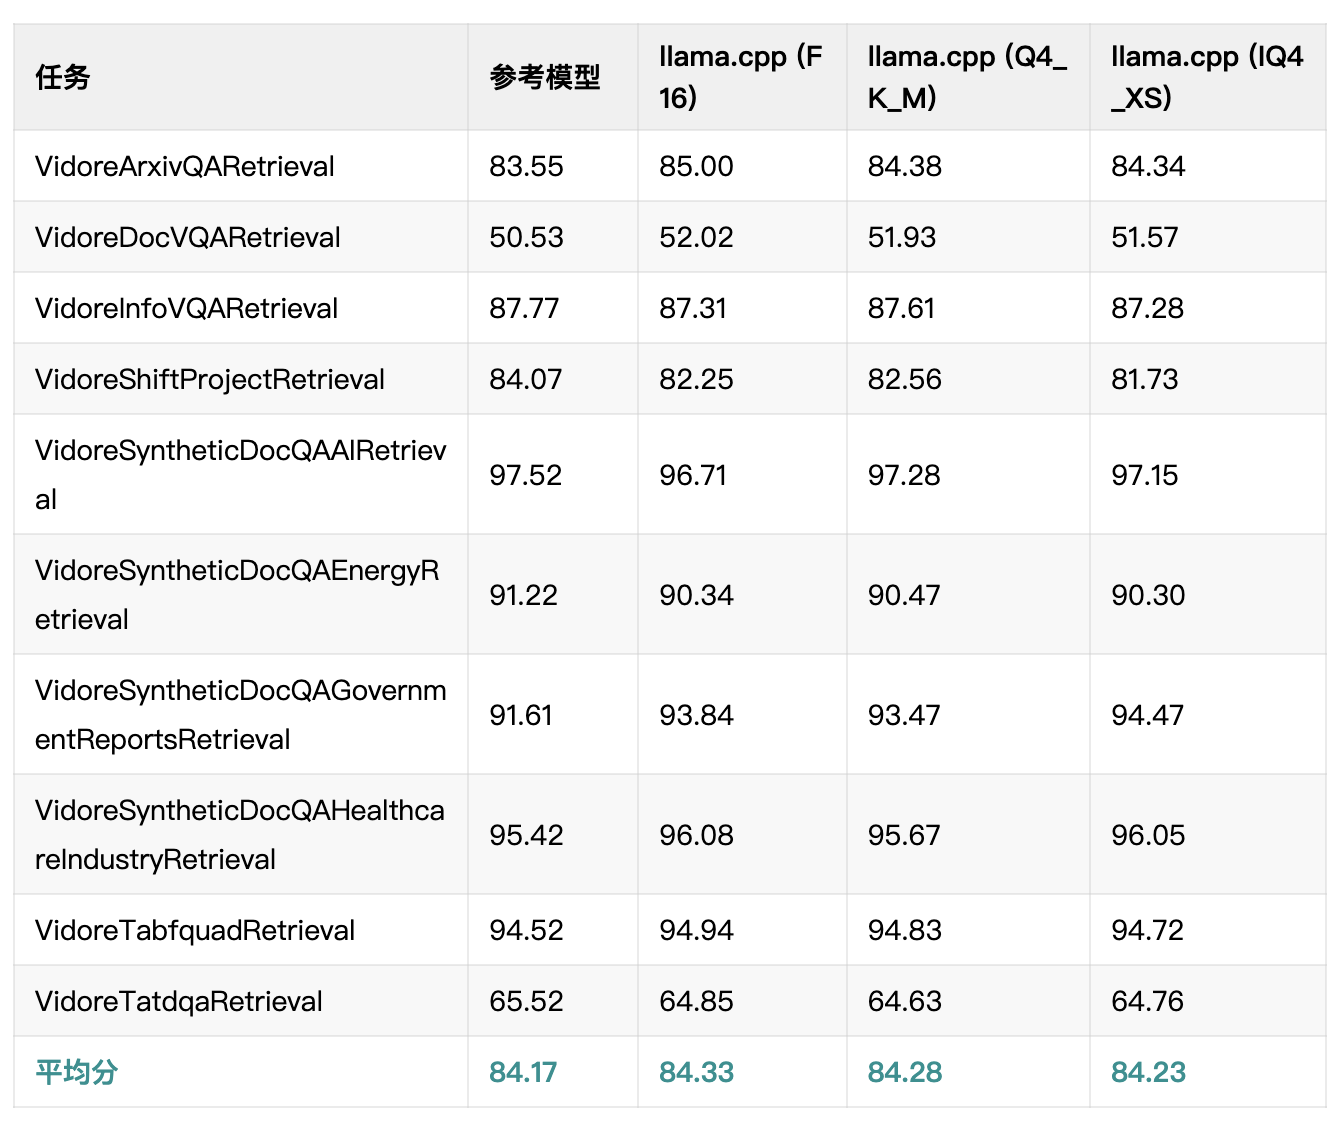Image resolution: width=1340 pixels, height=1134 pixels.
Task: Select the 94.47 IQ4_XS score cell
Action: click(x=1147, y=715)
